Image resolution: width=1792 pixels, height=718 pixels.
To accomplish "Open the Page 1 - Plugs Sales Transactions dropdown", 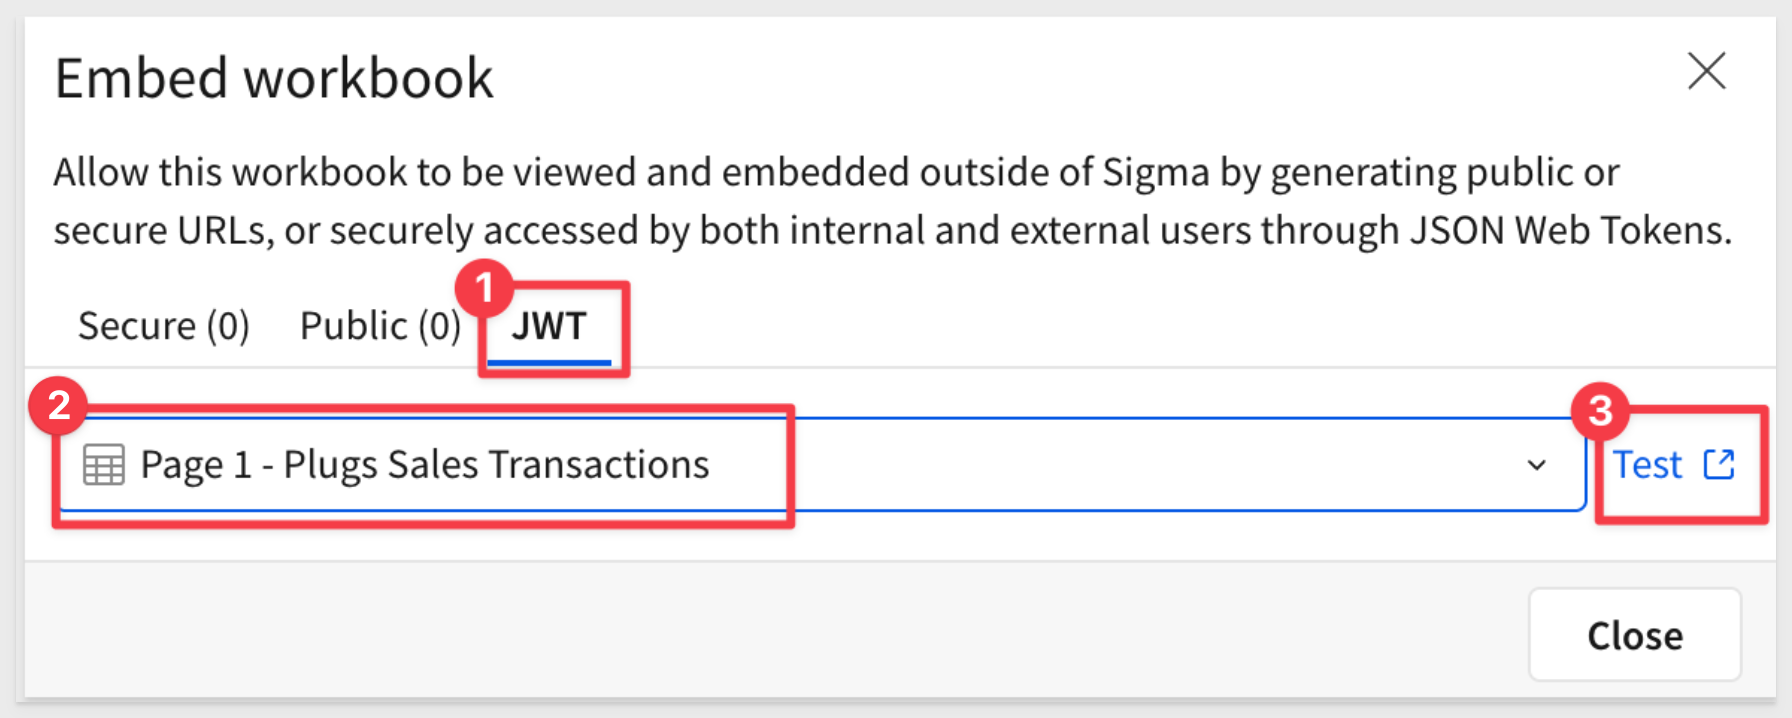I will pyautogui.click(x=822, y=465).
